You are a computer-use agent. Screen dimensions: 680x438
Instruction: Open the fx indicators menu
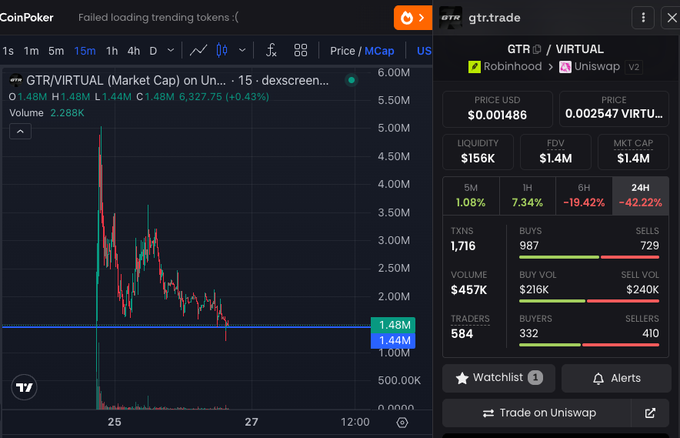pyautogui.click(x=271, y=51)
